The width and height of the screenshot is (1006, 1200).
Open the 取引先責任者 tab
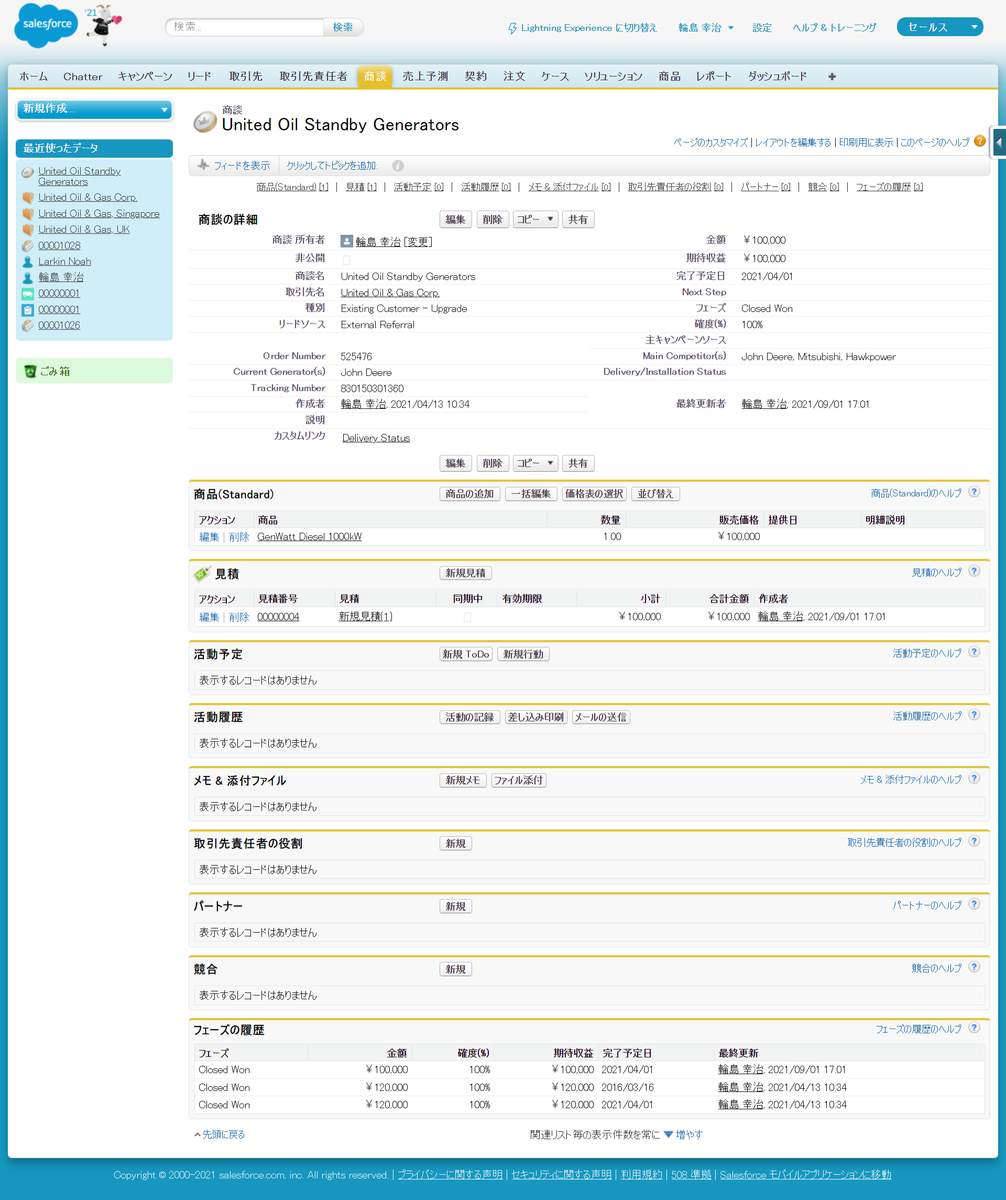click(x=313, y=76)
